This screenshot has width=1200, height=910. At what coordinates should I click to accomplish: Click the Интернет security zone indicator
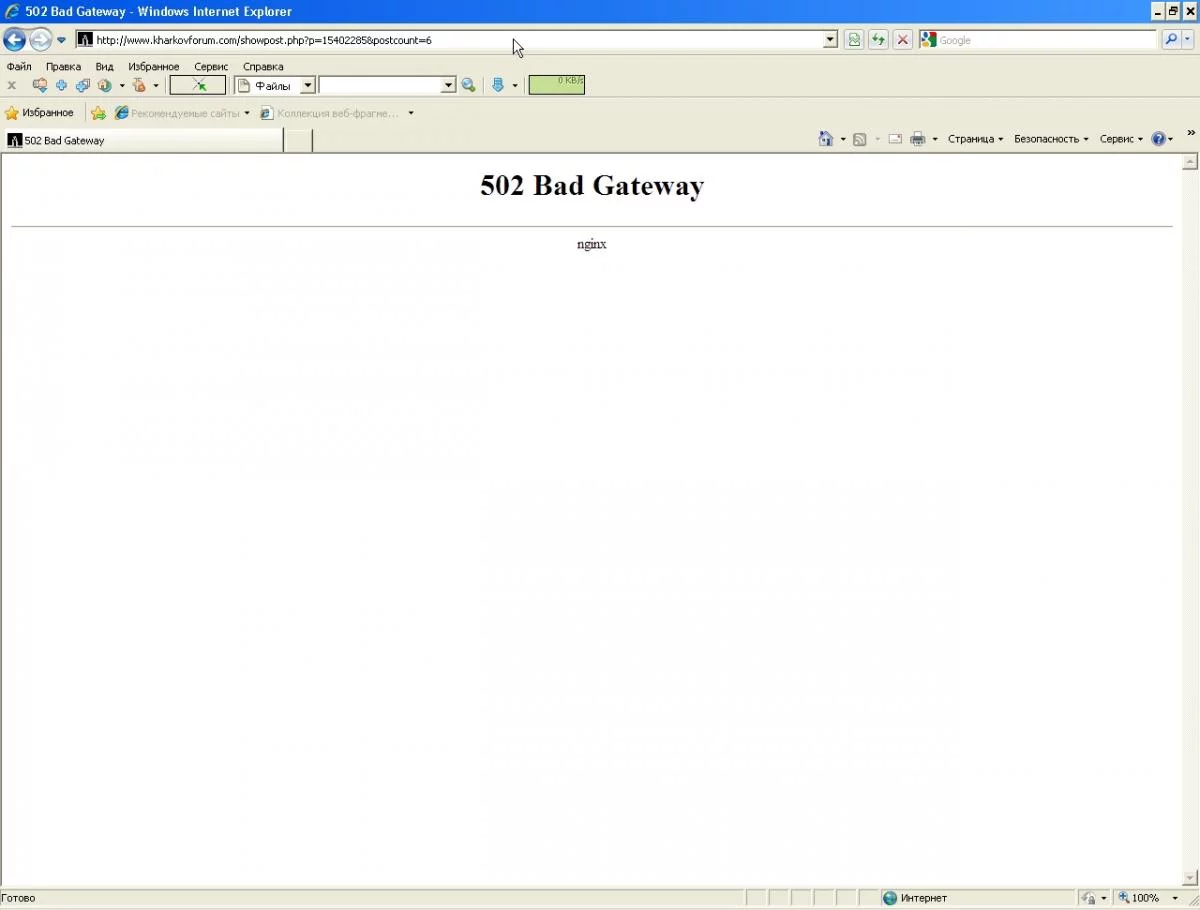coord(914,898)
